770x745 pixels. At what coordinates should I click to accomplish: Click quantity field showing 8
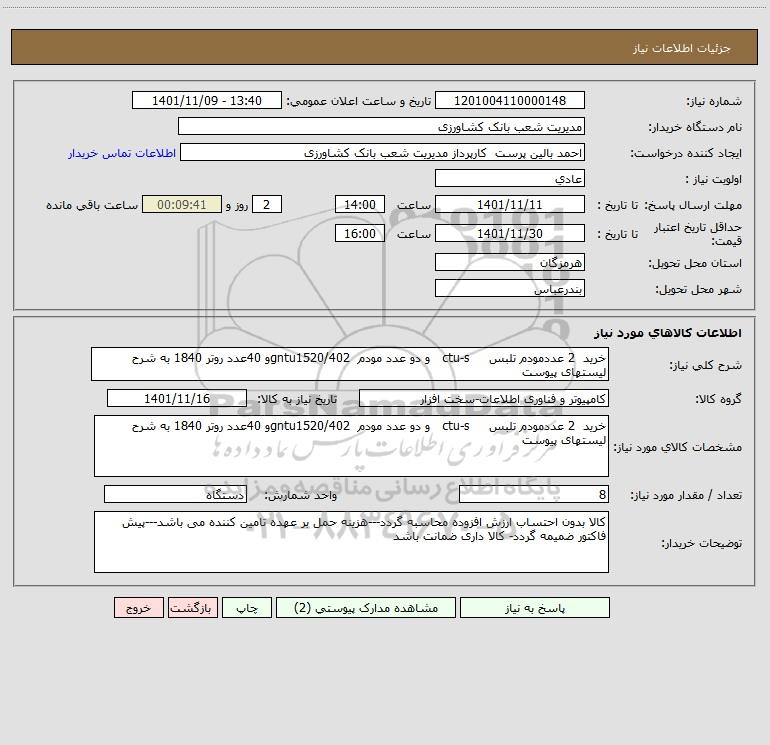[534, 494]
